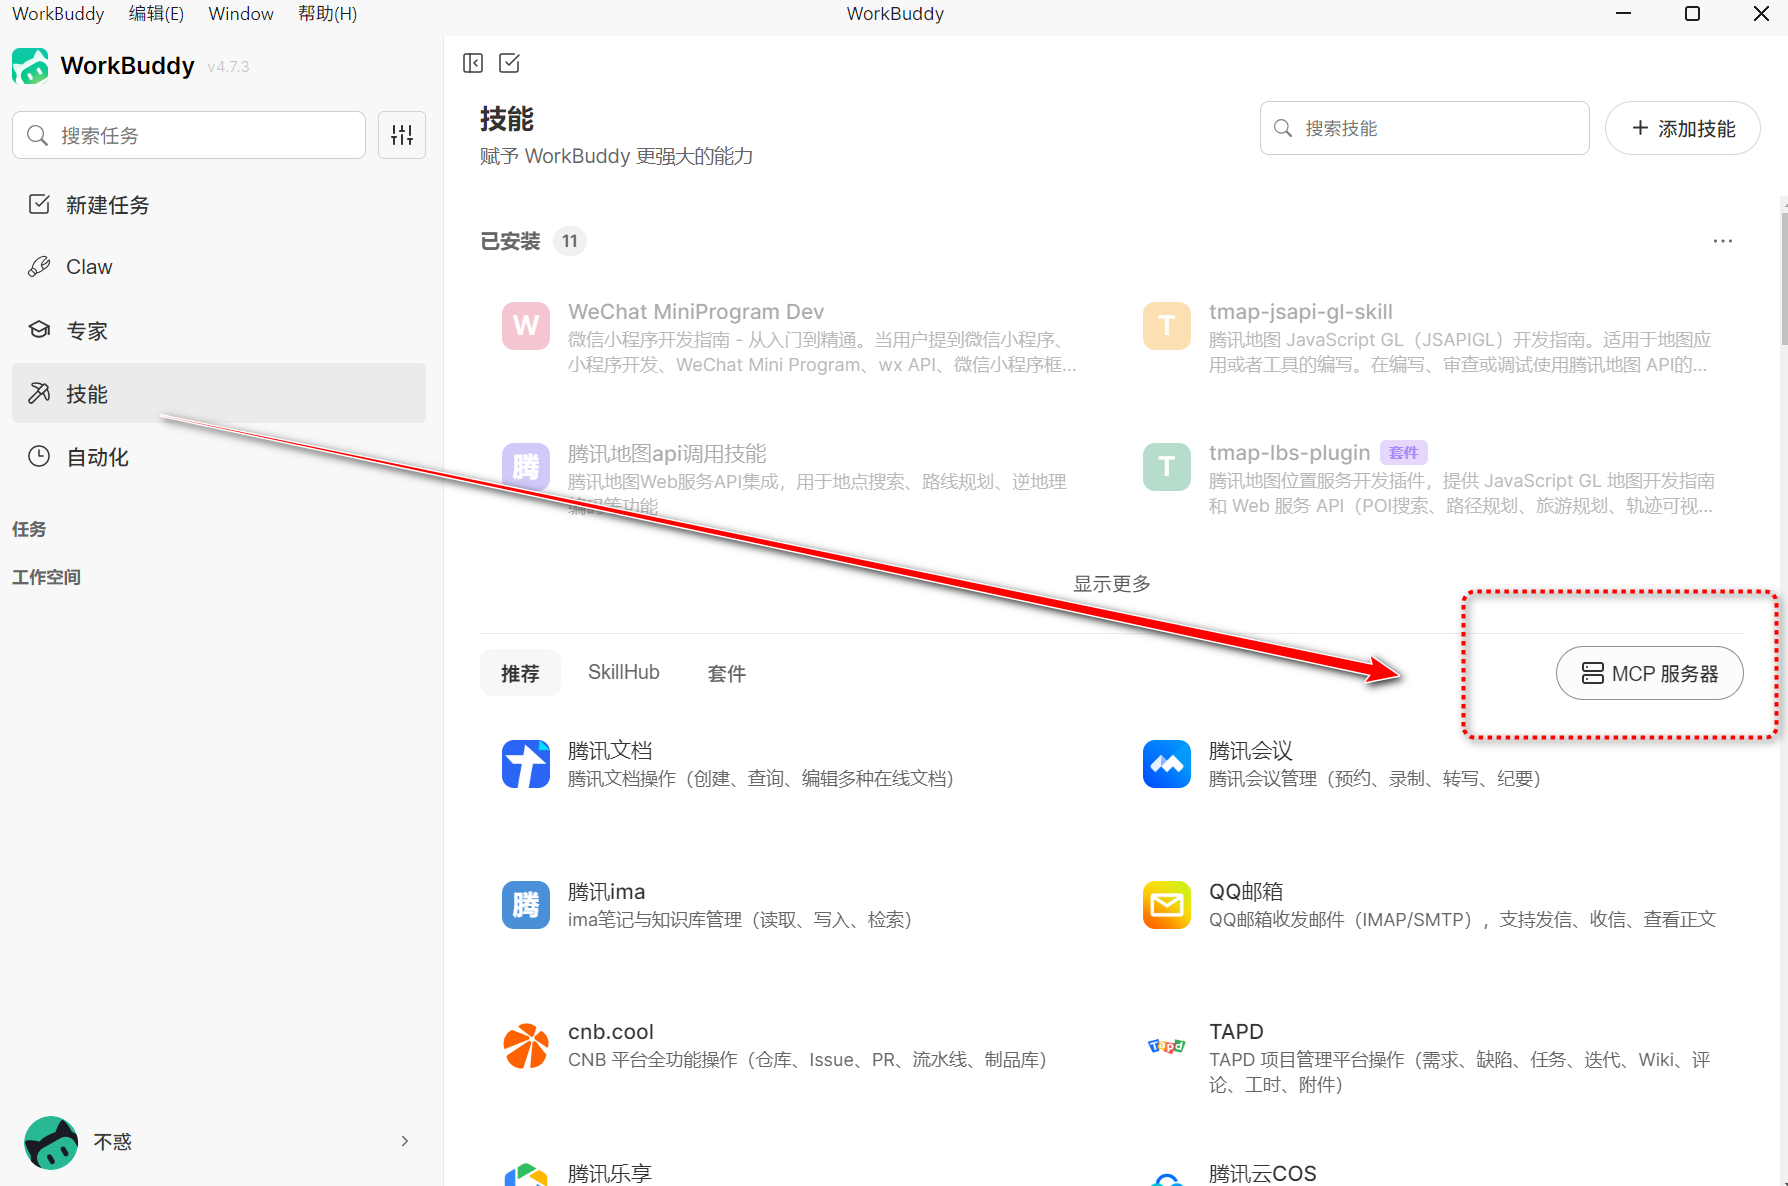Click the search icon in the skills search box
This screenshot has width=1788, height=1186.
coord(1283,128)
